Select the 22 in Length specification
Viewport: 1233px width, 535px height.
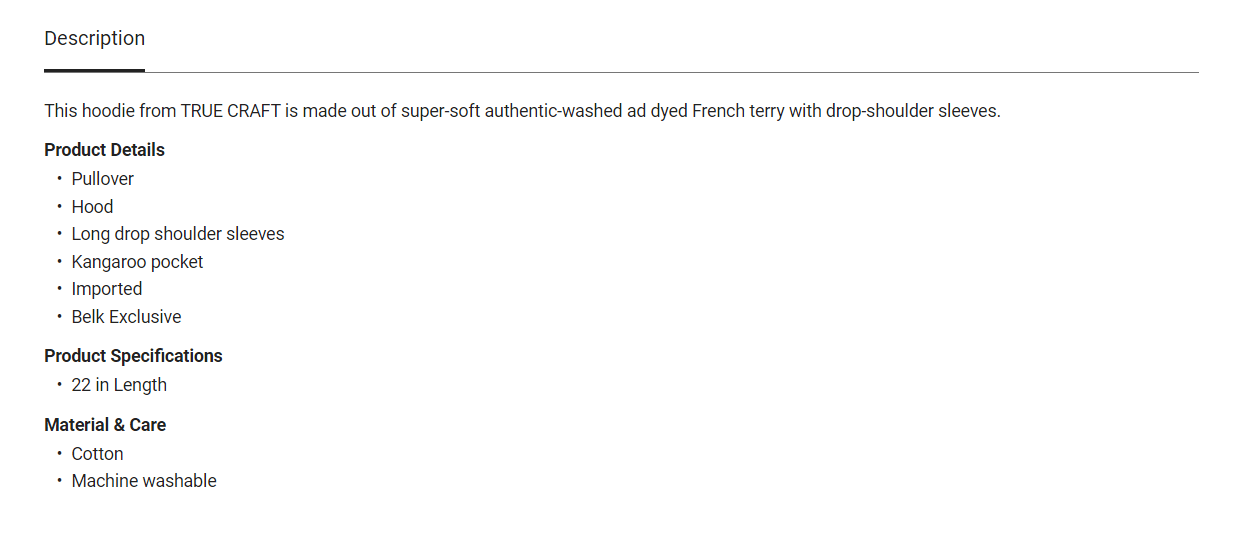point(119,385)
